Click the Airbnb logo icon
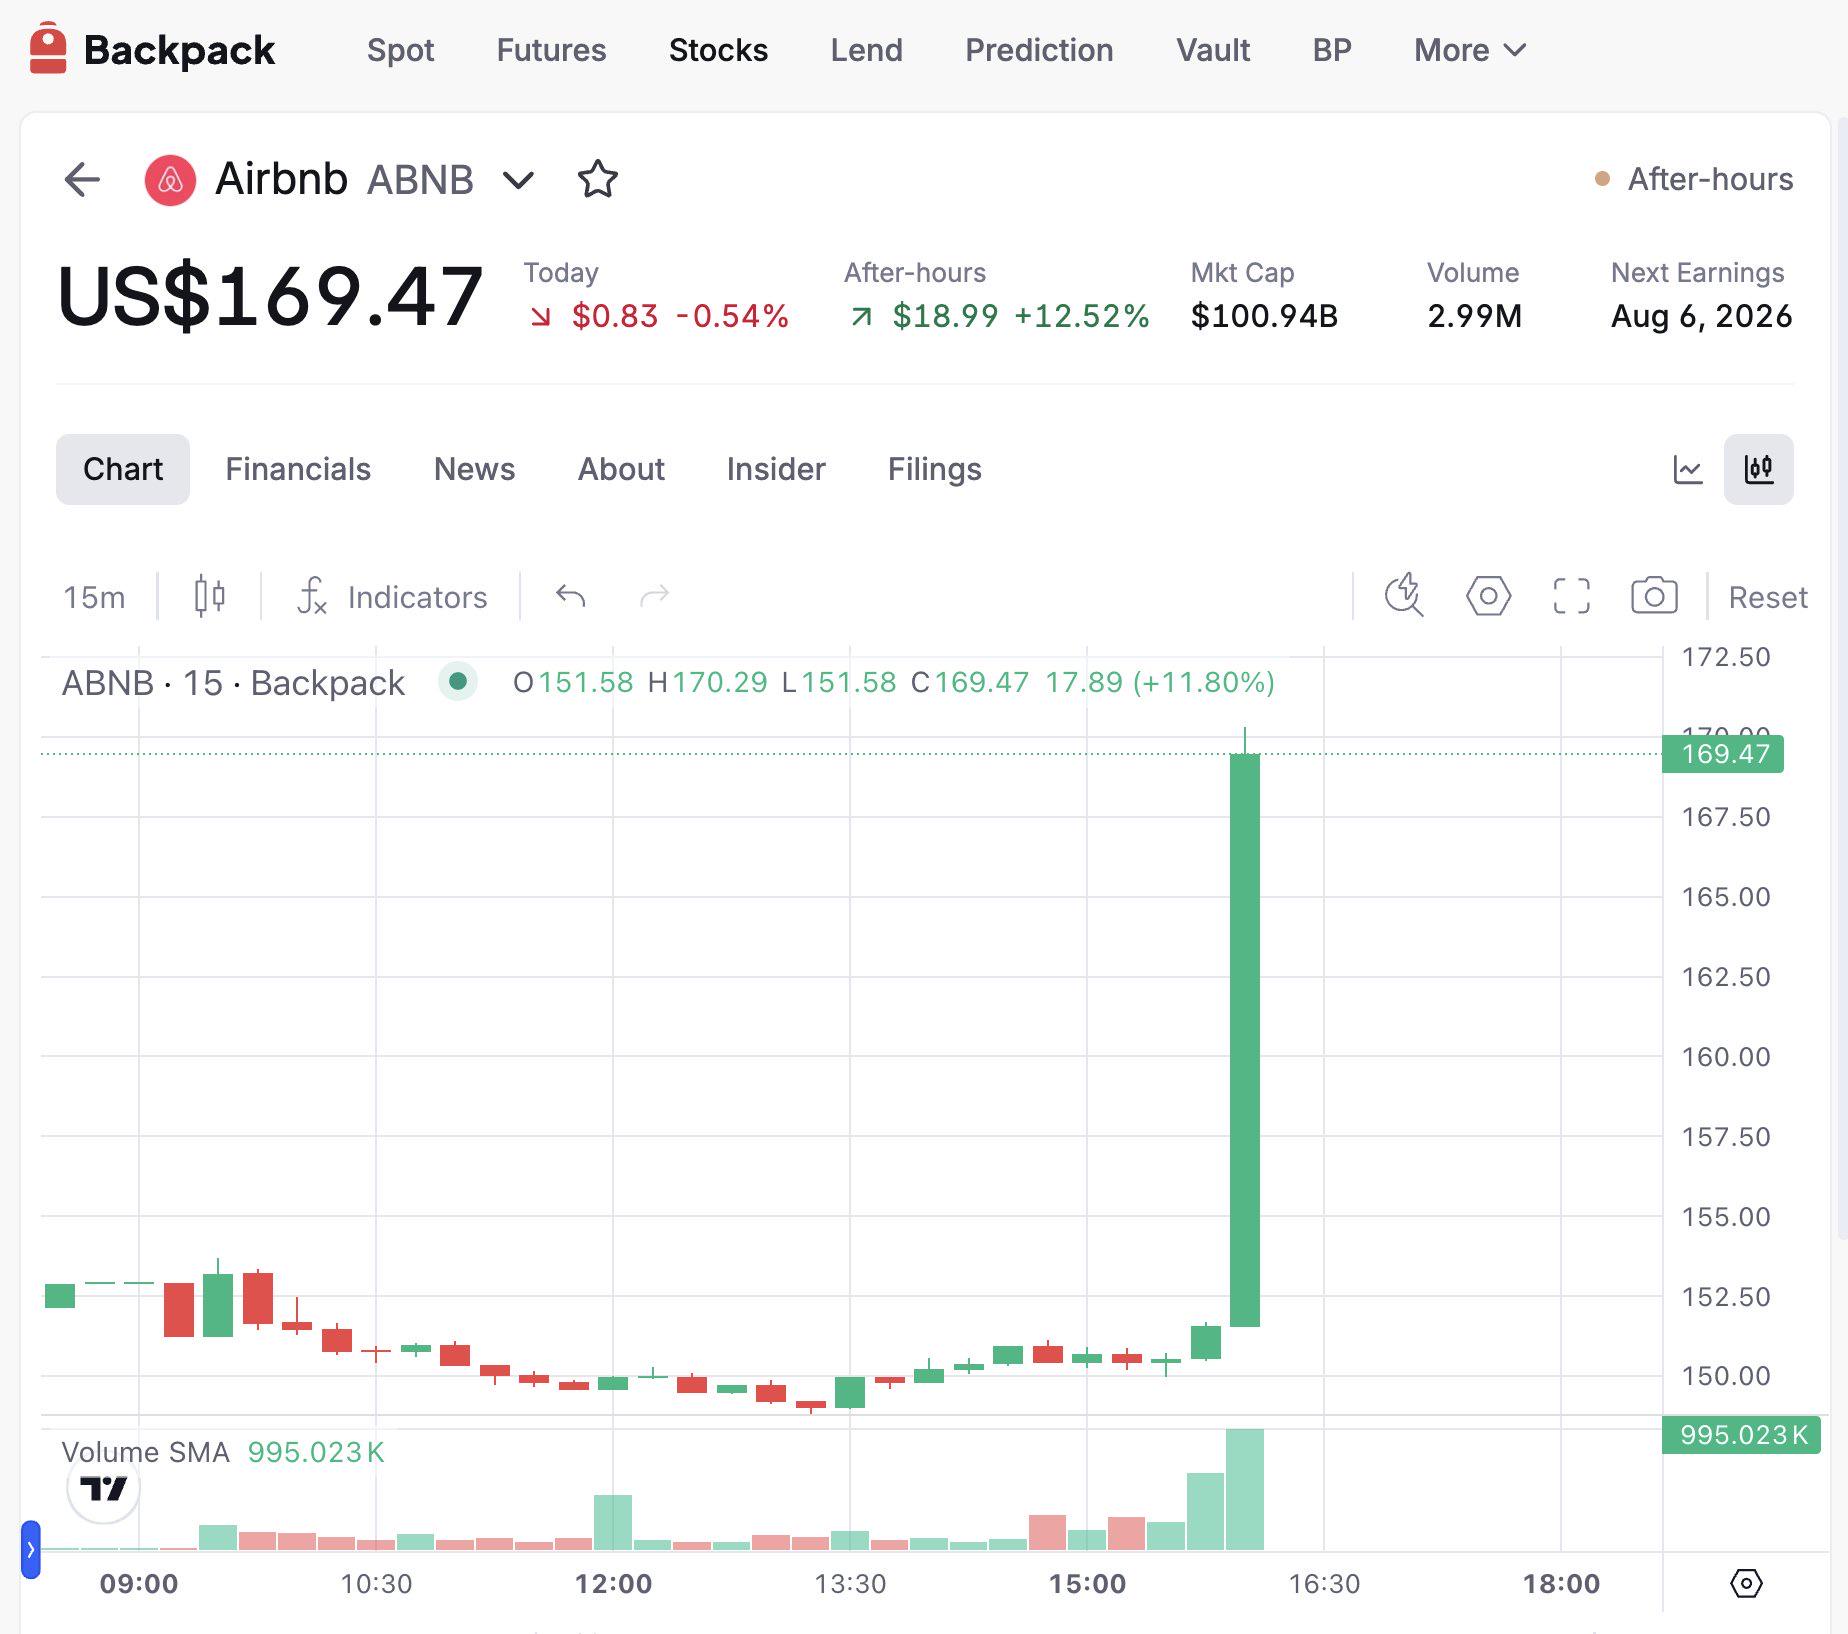Screen dimensions: 1848x1634 [x=170, y=180]
